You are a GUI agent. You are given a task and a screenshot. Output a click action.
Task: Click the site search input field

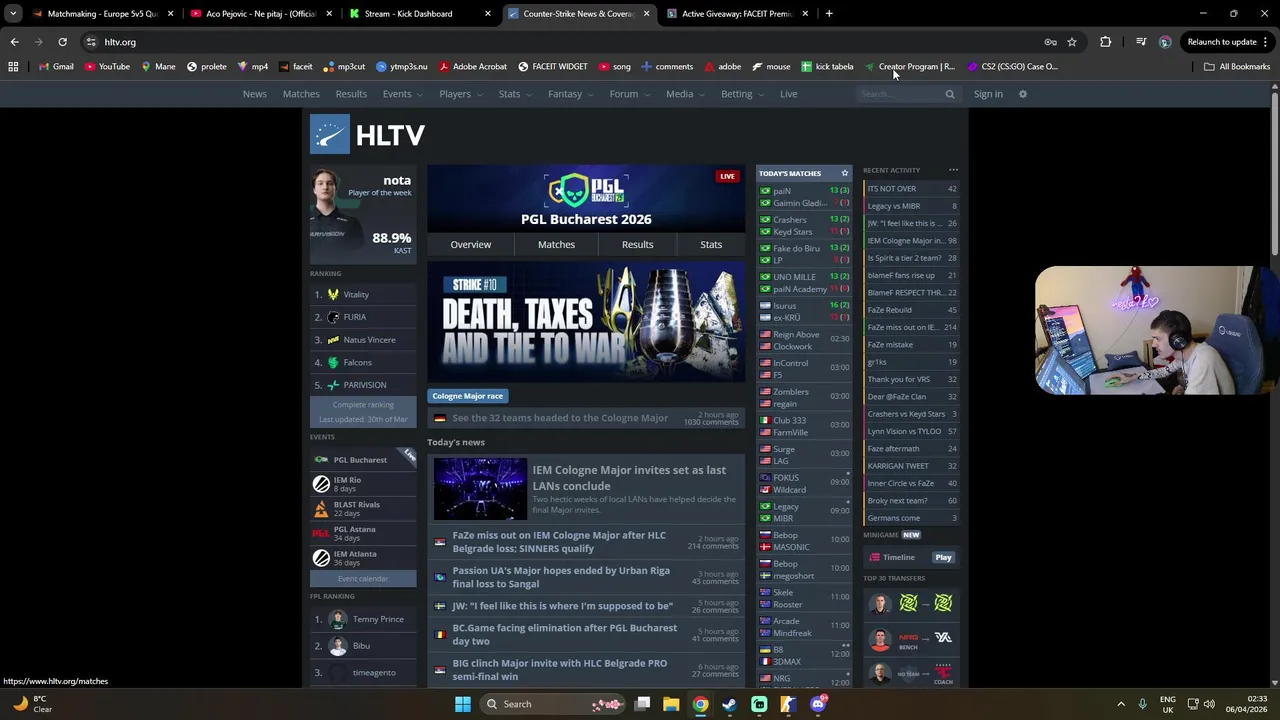[900, 94]
